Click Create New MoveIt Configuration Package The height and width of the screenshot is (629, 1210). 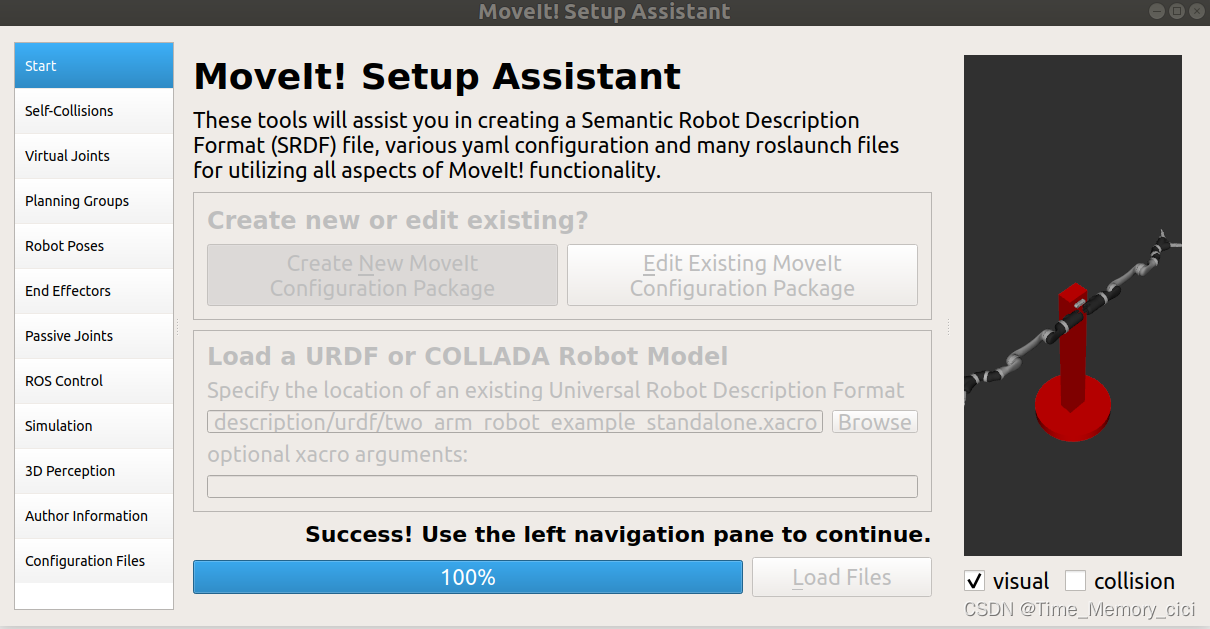click(x=381, y=274)
